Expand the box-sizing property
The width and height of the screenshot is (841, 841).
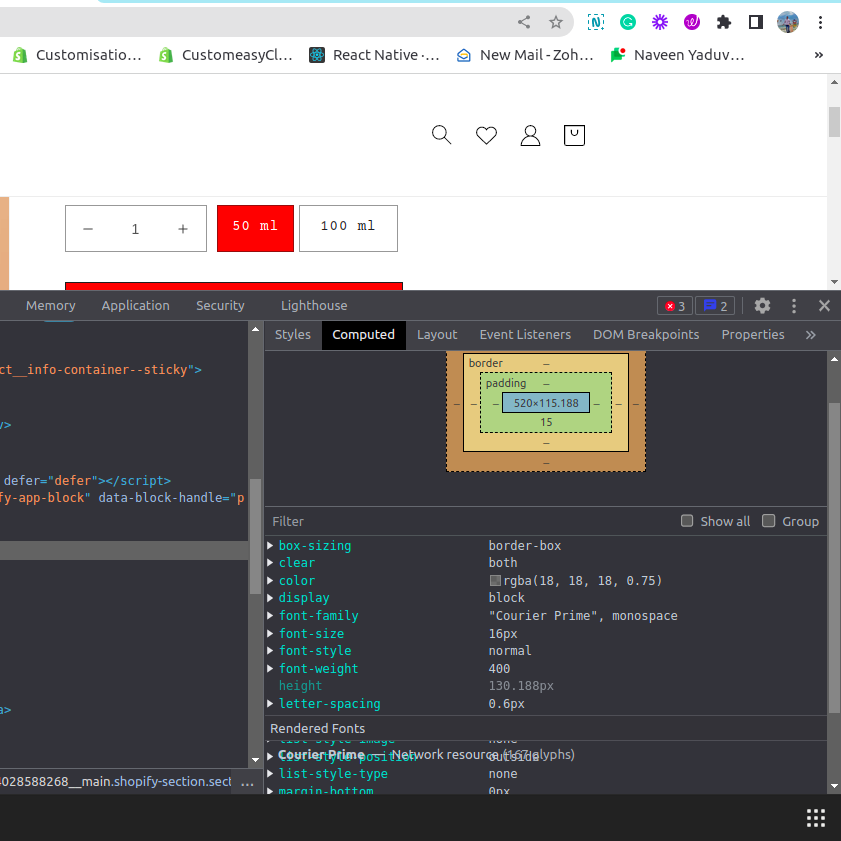pos(270,545)
